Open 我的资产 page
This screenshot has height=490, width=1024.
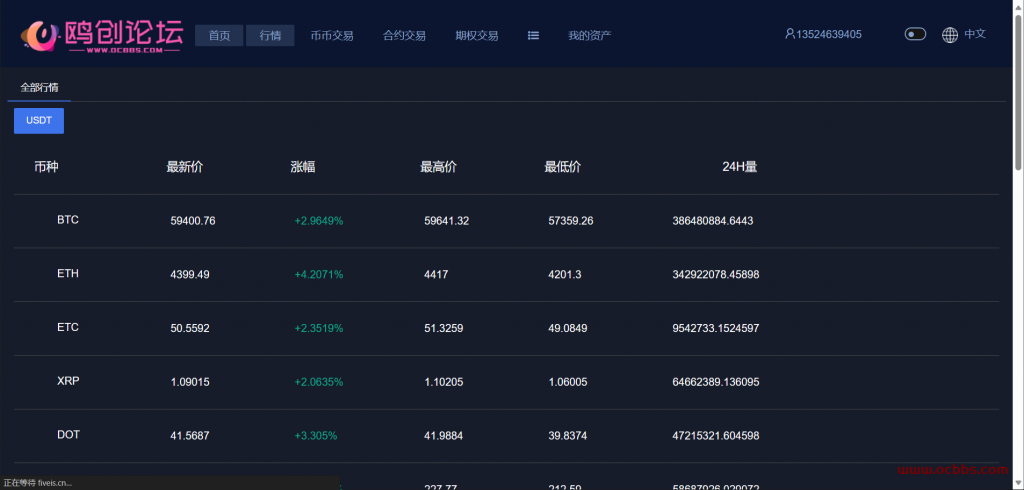[590, 35]
